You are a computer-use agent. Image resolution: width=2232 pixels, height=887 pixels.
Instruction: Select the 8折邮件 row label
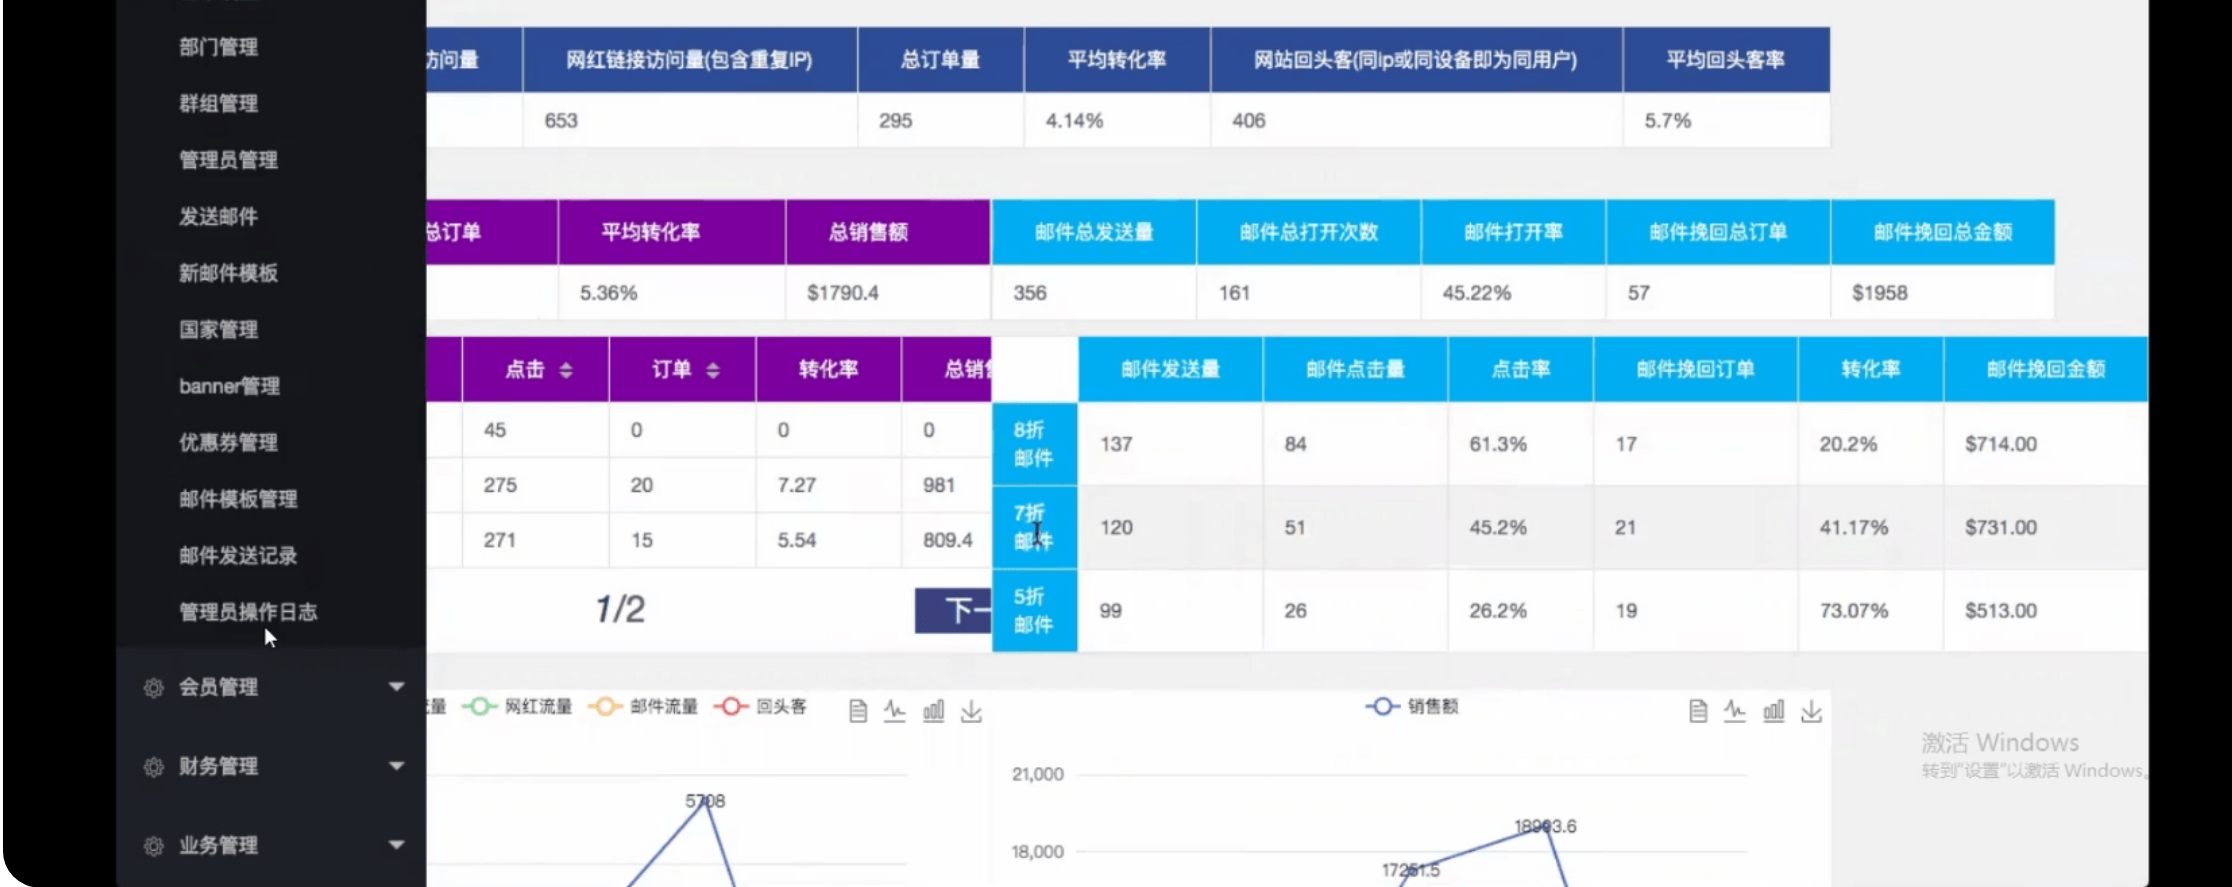pos(1034,444)
